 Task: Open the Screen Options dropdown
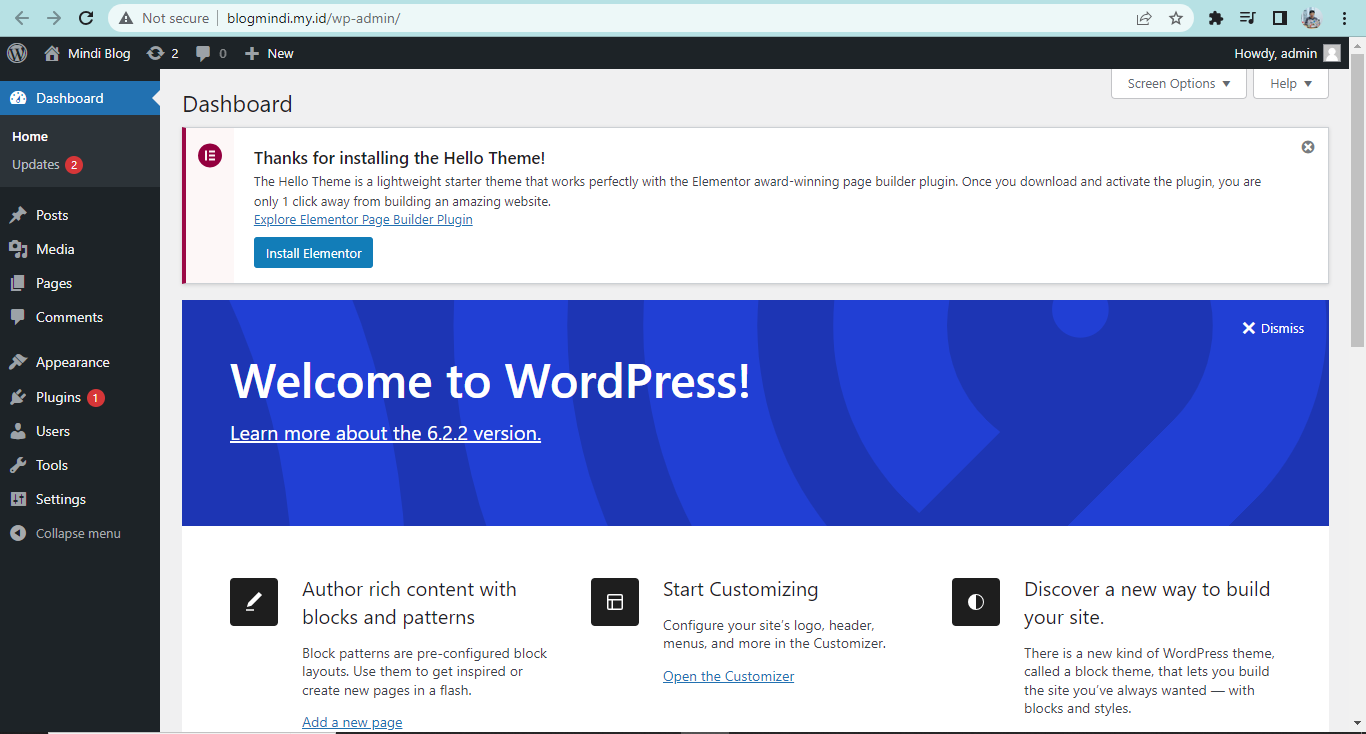pyautogui.click(x=1178, y=83)
